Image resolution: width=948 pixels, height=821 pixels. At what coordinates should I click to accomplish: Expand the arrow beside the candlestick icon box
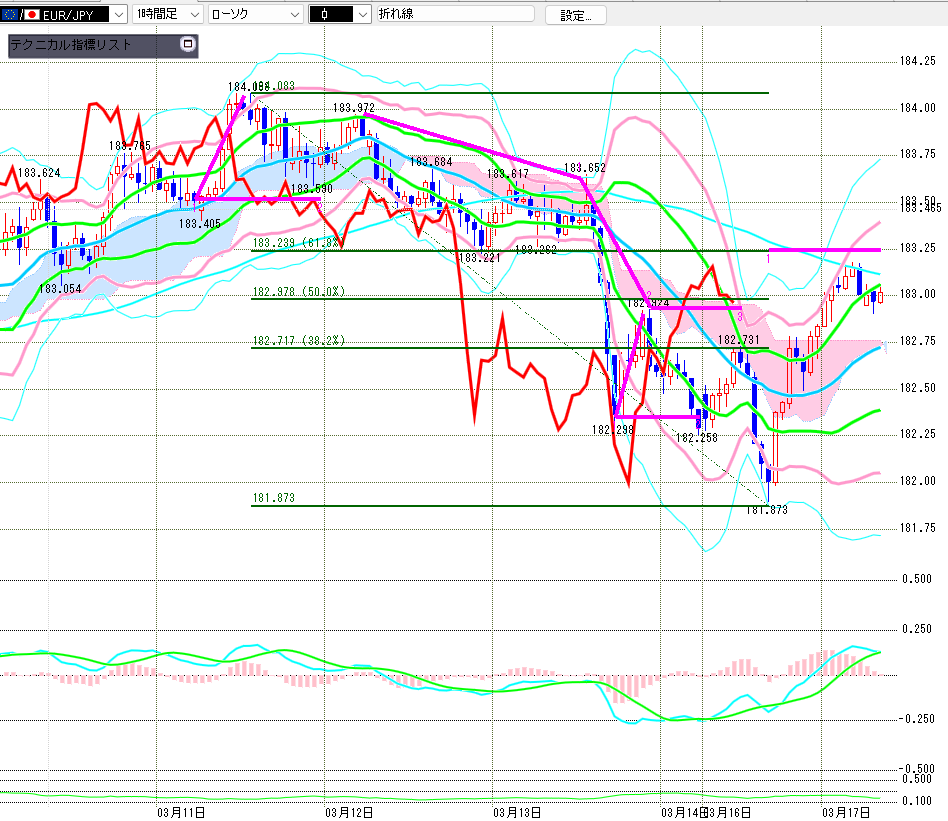point(361,15)
